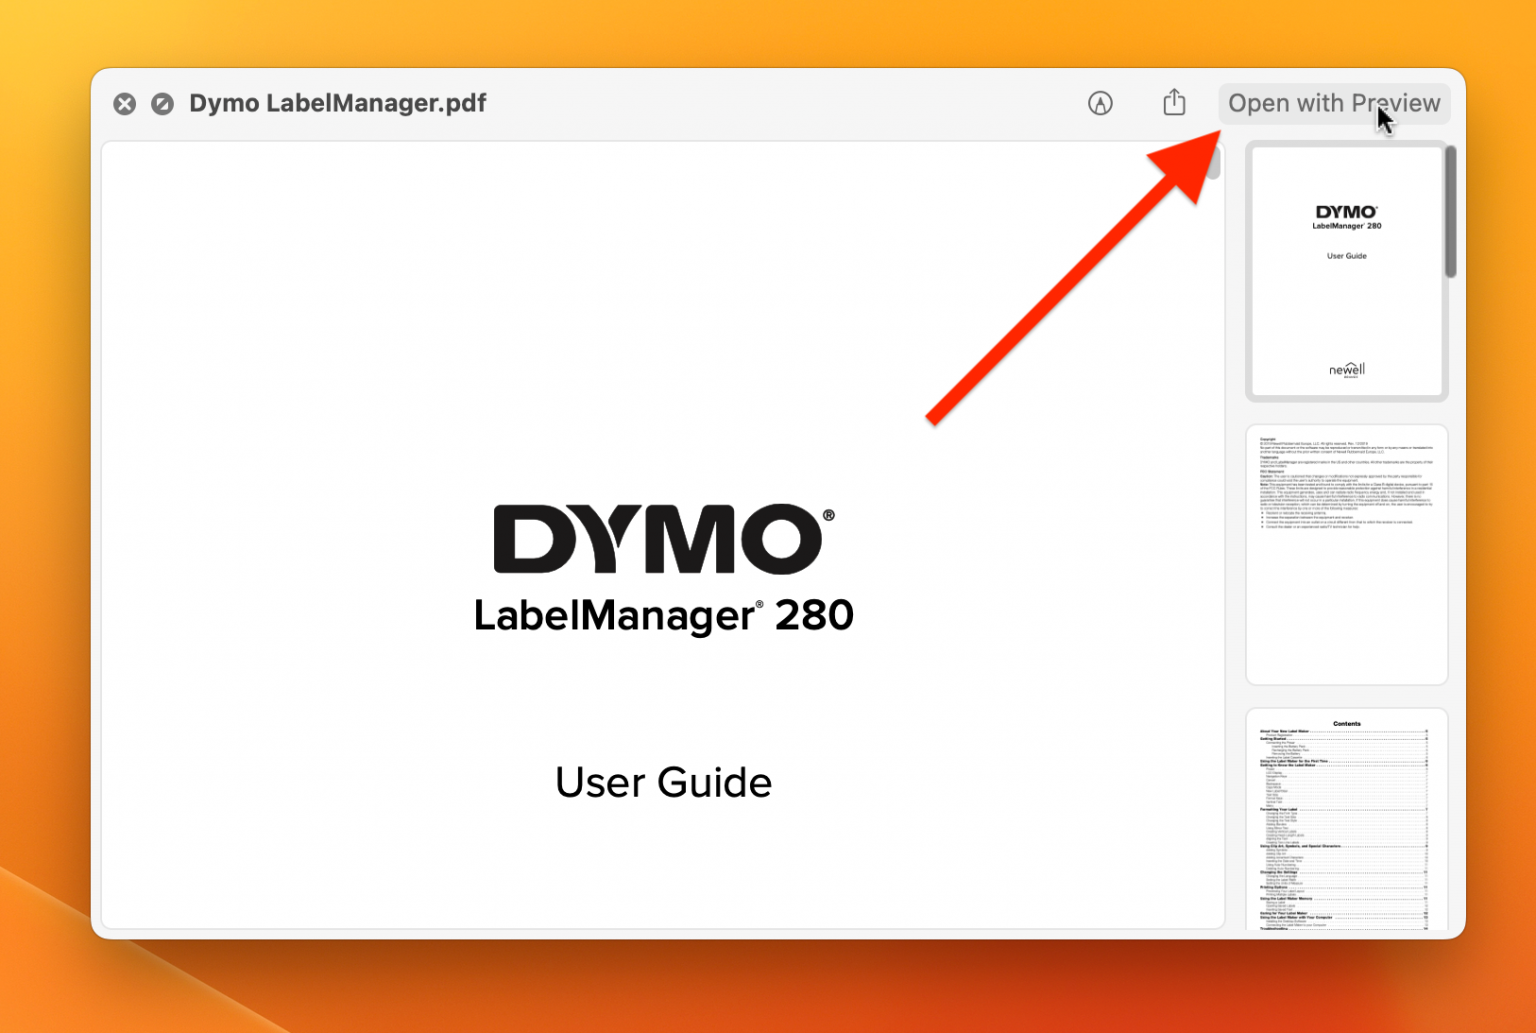Click the main document scrollbar handle
1536x1033 pixels.
(x=1214, y=164)
